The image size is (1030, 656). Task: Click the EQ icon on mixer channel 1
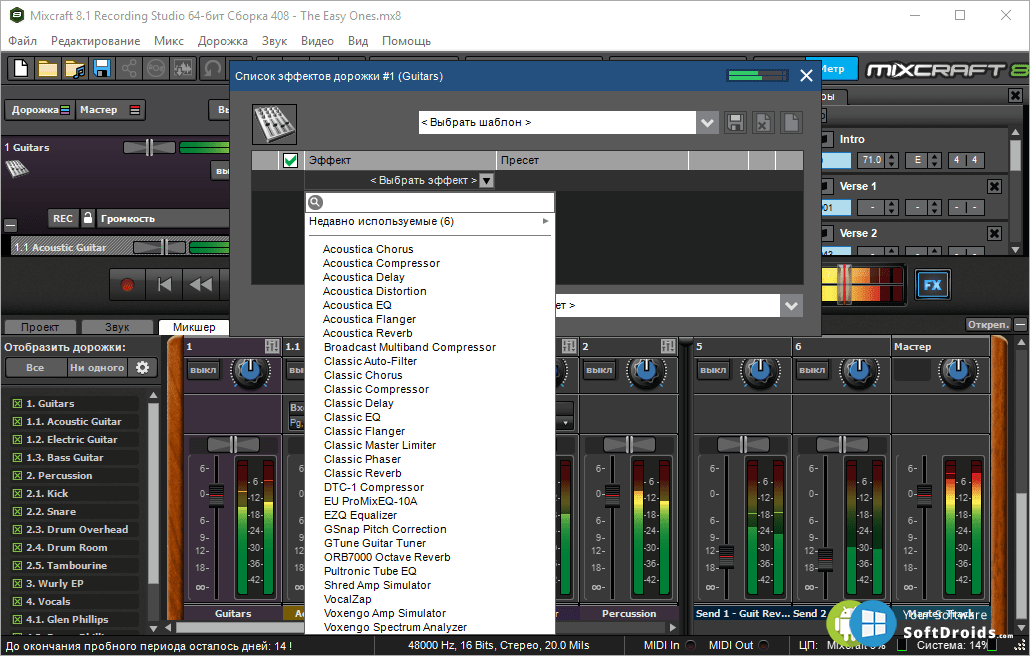[272, 346]
